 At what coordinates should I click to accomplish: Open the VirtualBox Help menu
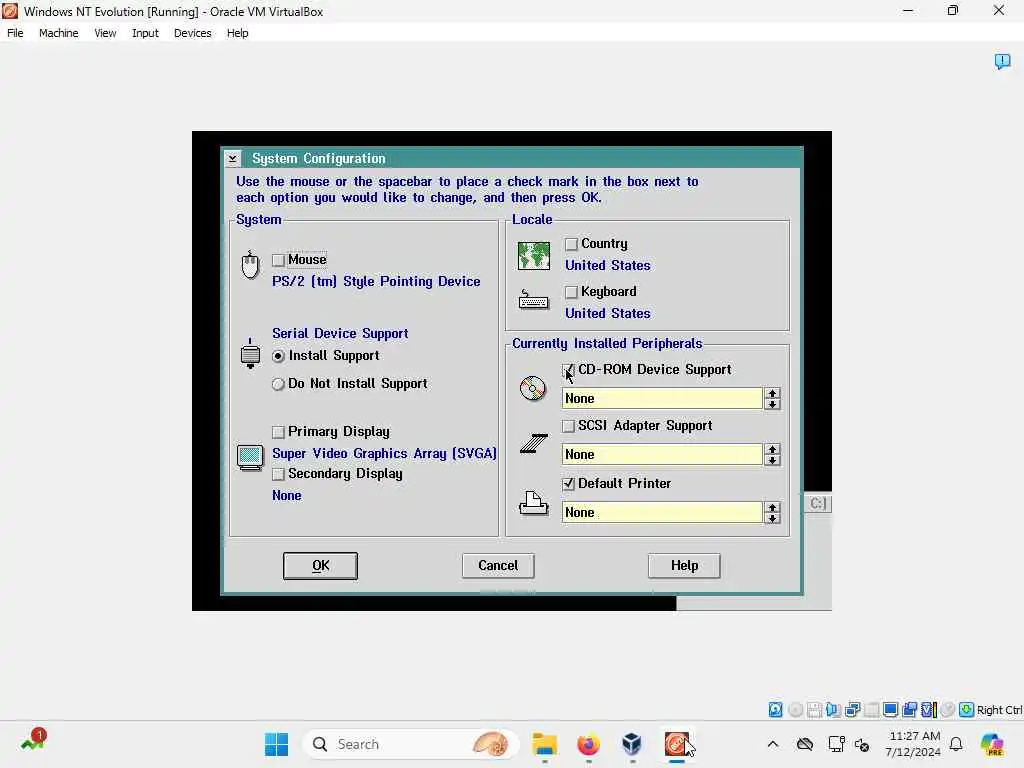coord(238,33)
